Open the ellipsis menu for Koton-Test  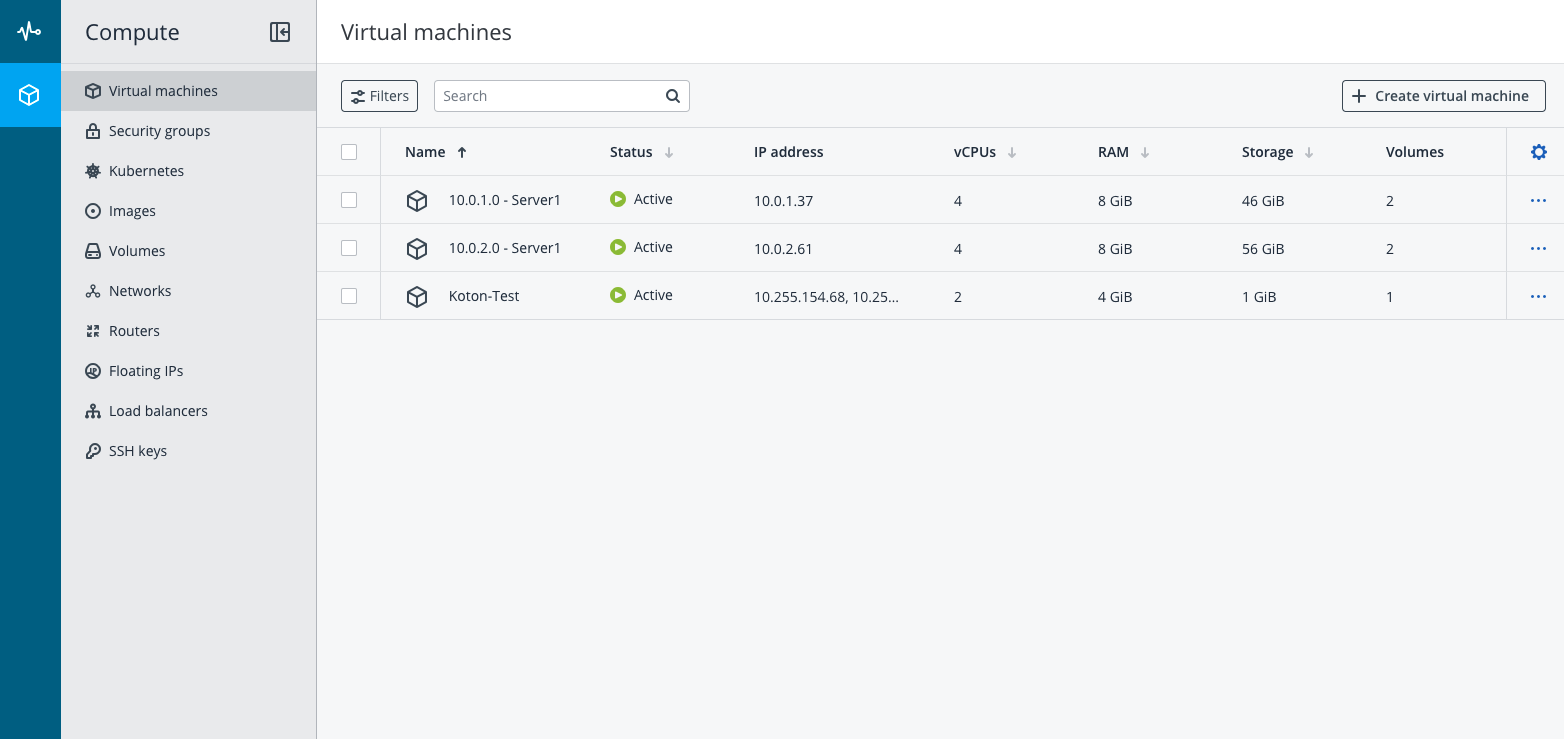pyautogui.click(x=1538, y=296)
